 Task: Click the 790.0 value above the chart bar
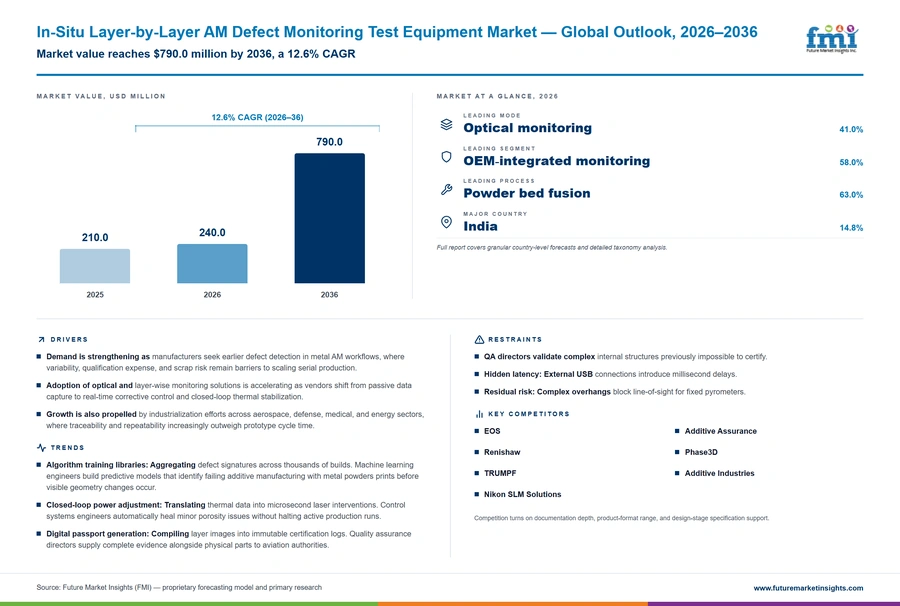click(x=329, y=142)
